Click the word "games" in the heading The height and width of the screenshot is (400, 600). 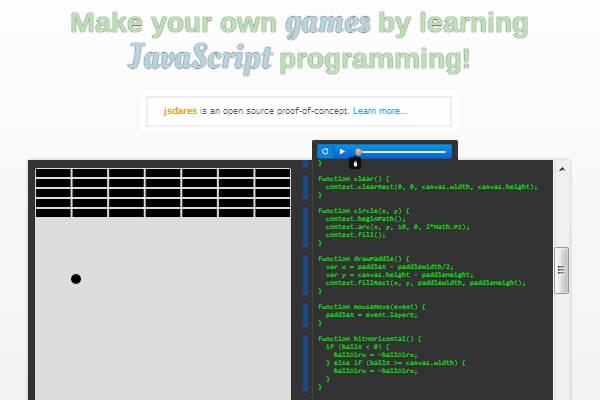tap(328, 24)
